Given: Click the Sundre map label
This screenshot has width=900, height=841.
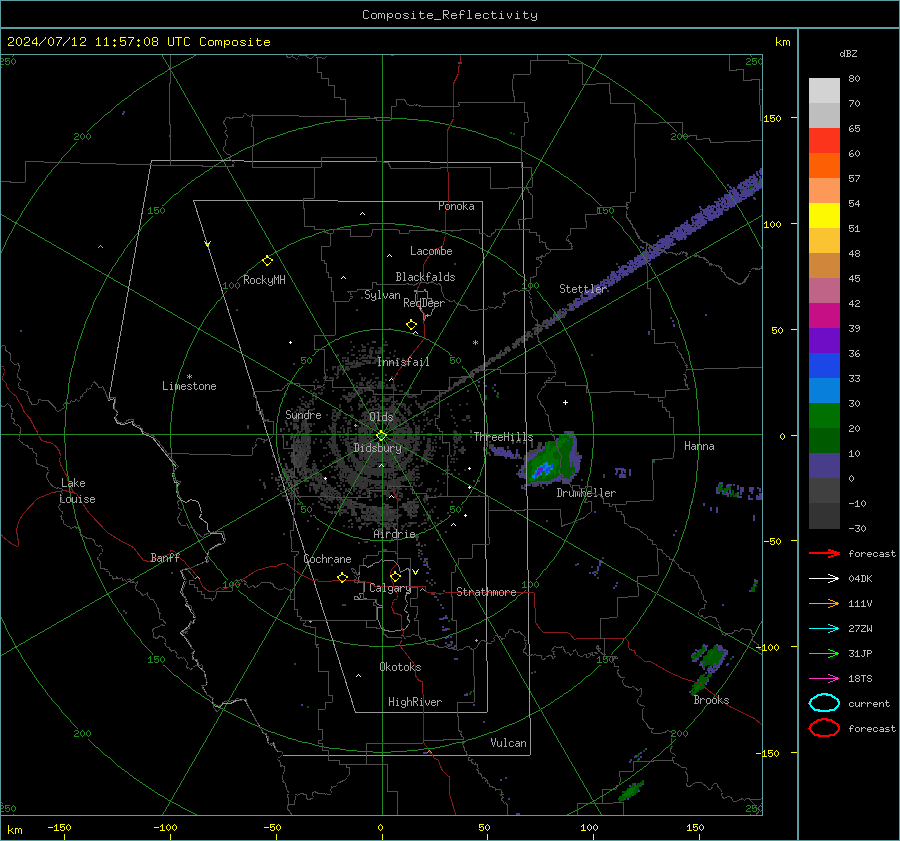Looking at the screenshot, I should [x=303, y=414].
